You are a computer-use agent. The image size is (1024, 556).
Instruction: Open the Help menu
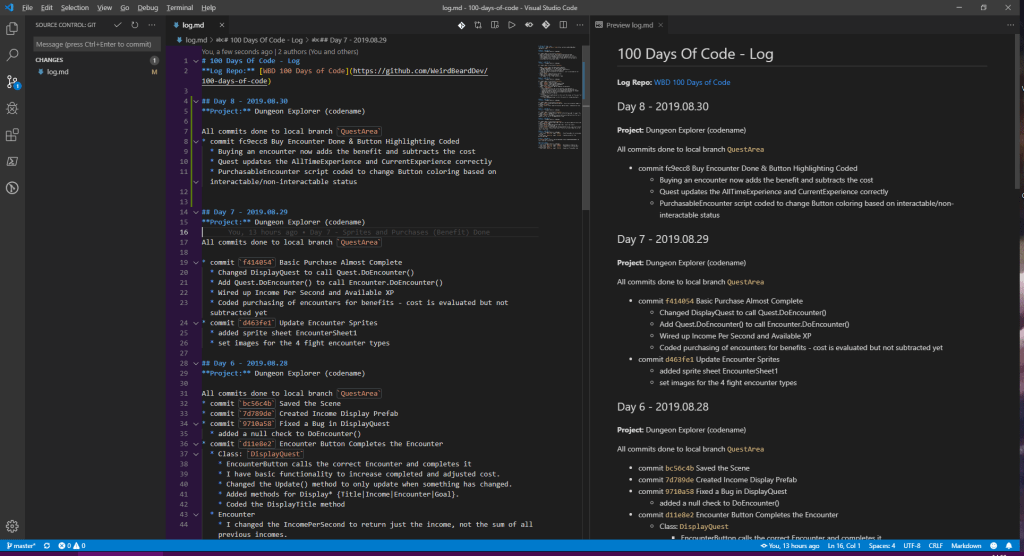pos(208,8)
